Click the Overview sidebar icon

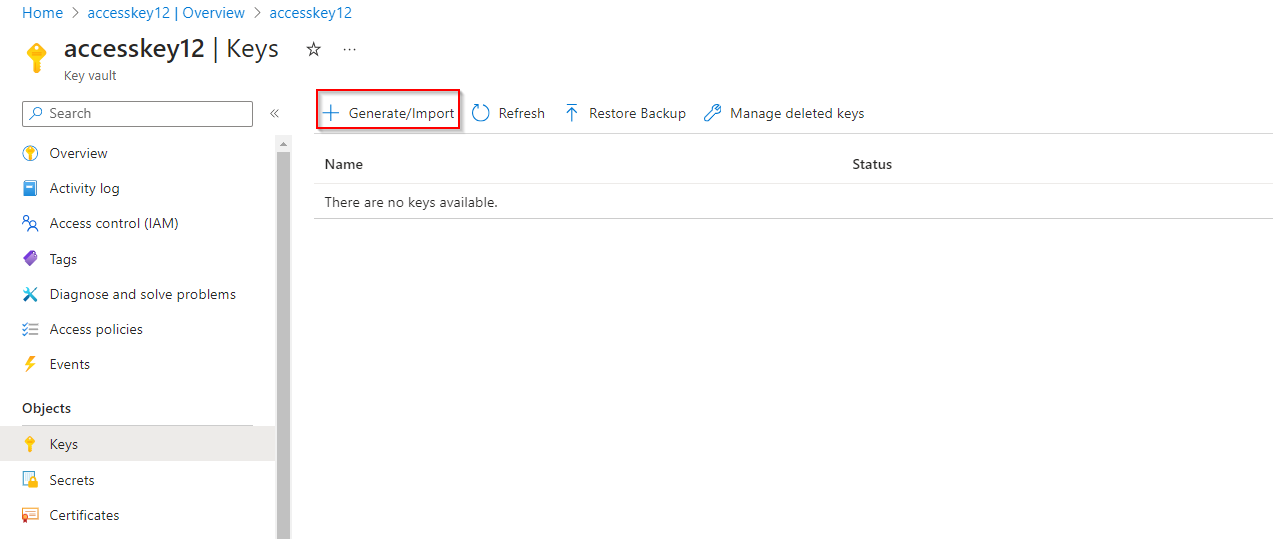[x=30, y=153]
